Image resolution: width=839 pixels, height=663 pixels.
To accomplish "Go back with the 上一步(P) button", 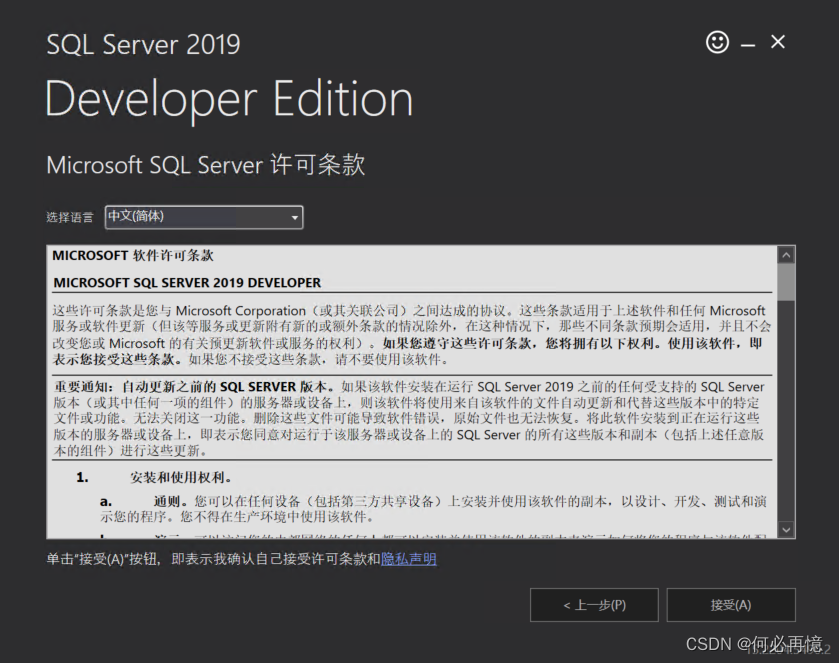I will tap(594, 605).
